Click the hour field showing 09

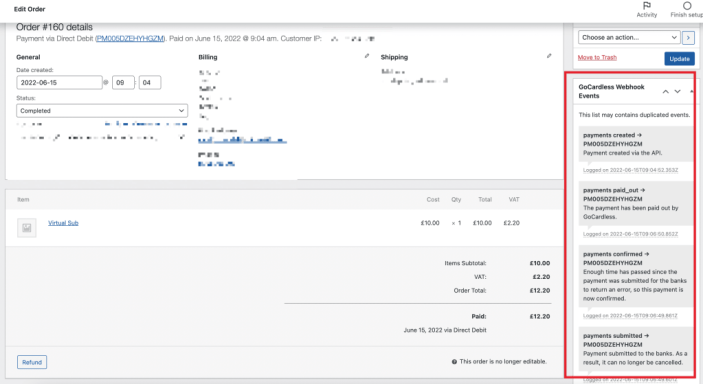(123, 83)
